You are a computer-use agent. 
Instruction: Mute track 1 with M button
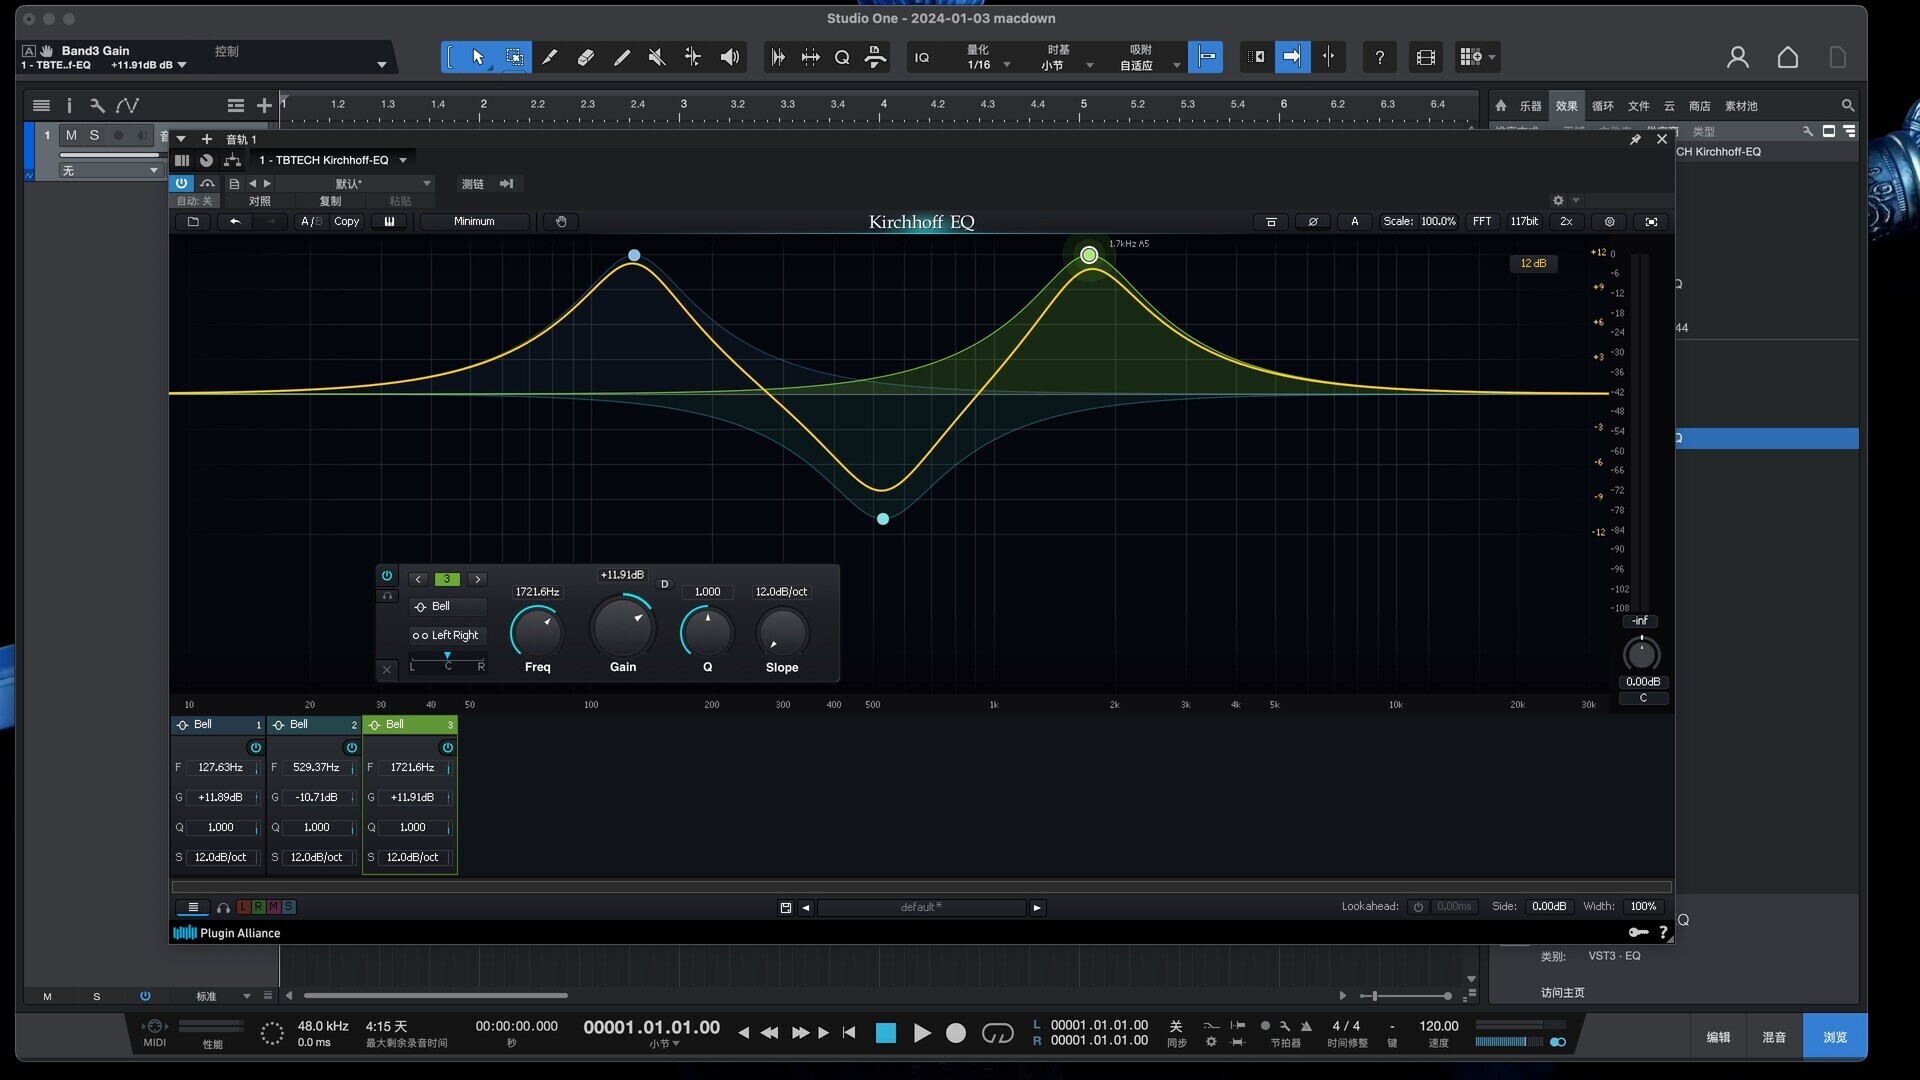pos(71,135)
